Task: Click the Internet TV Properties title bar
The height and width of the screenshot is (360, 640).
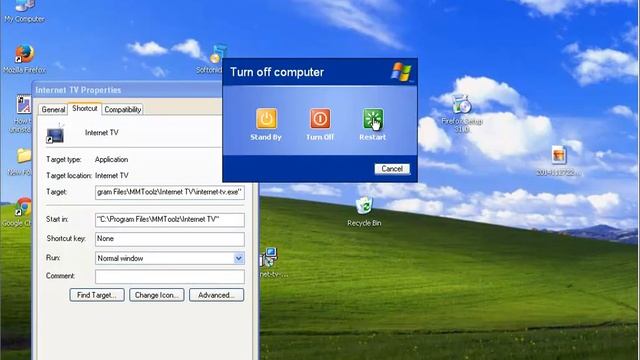Action: pyautogui.click(x=127, y=90)
